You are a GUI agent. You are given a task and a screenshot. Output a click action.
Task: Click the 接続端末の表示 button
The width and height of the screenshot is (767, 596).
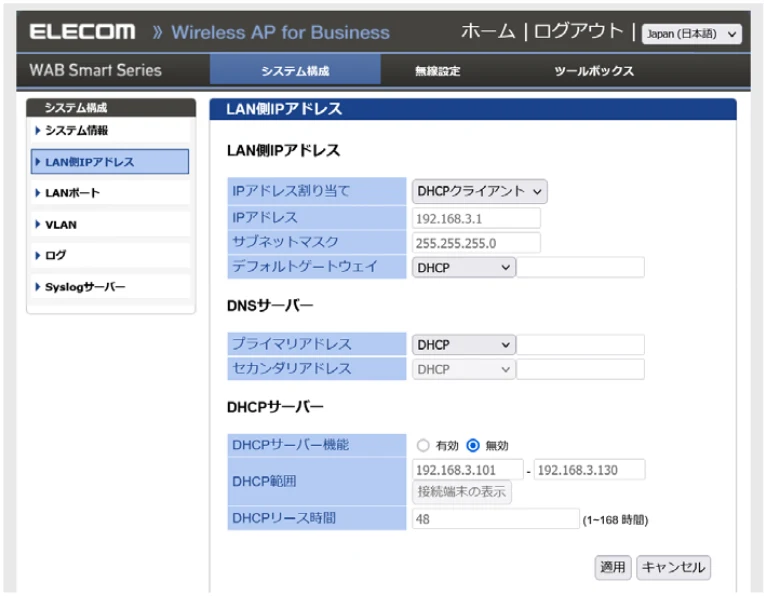(462, 492)
